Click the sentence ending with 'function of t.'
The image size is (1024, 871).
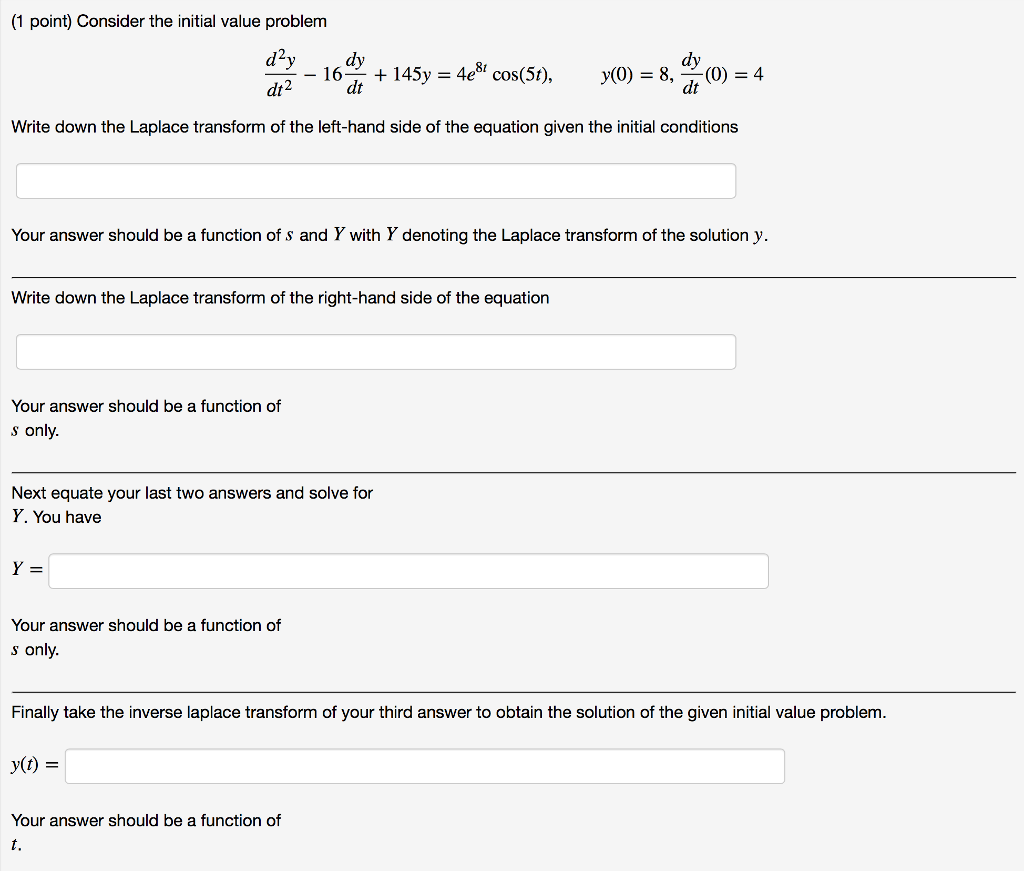[x=145, y=831]
